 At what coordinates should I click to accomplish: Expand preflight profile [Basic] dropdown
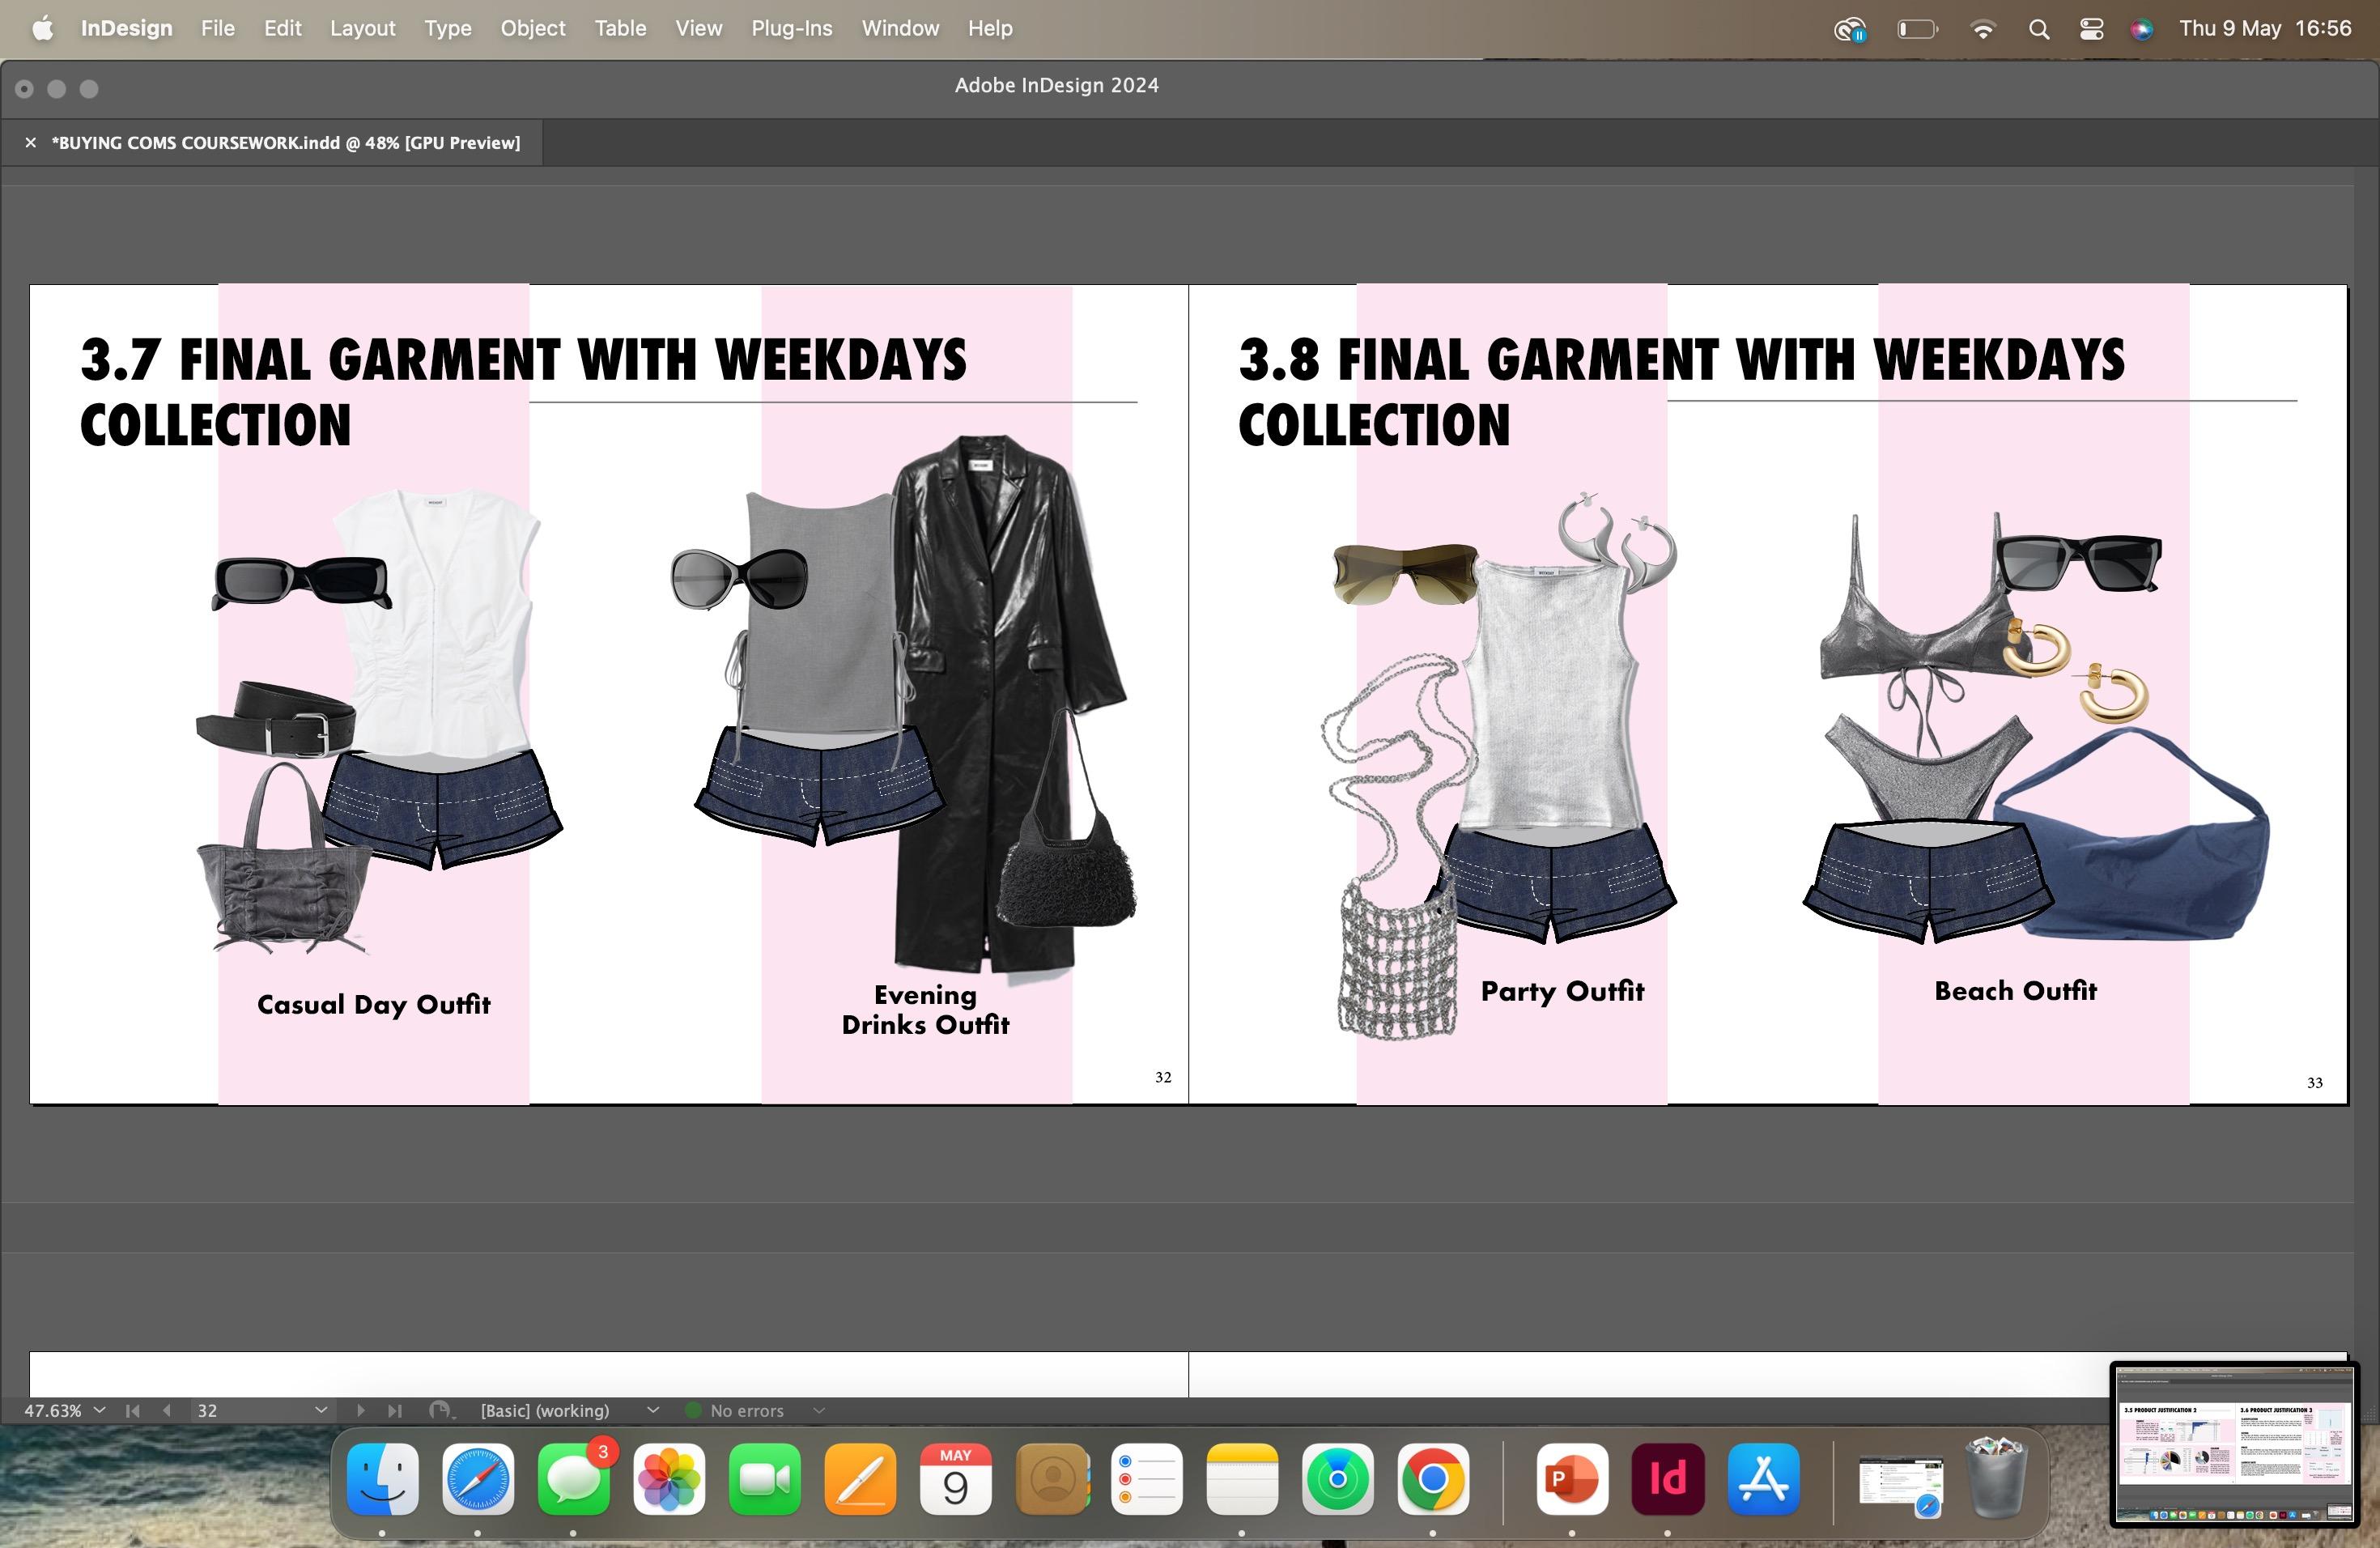[x=653, y=1410]
